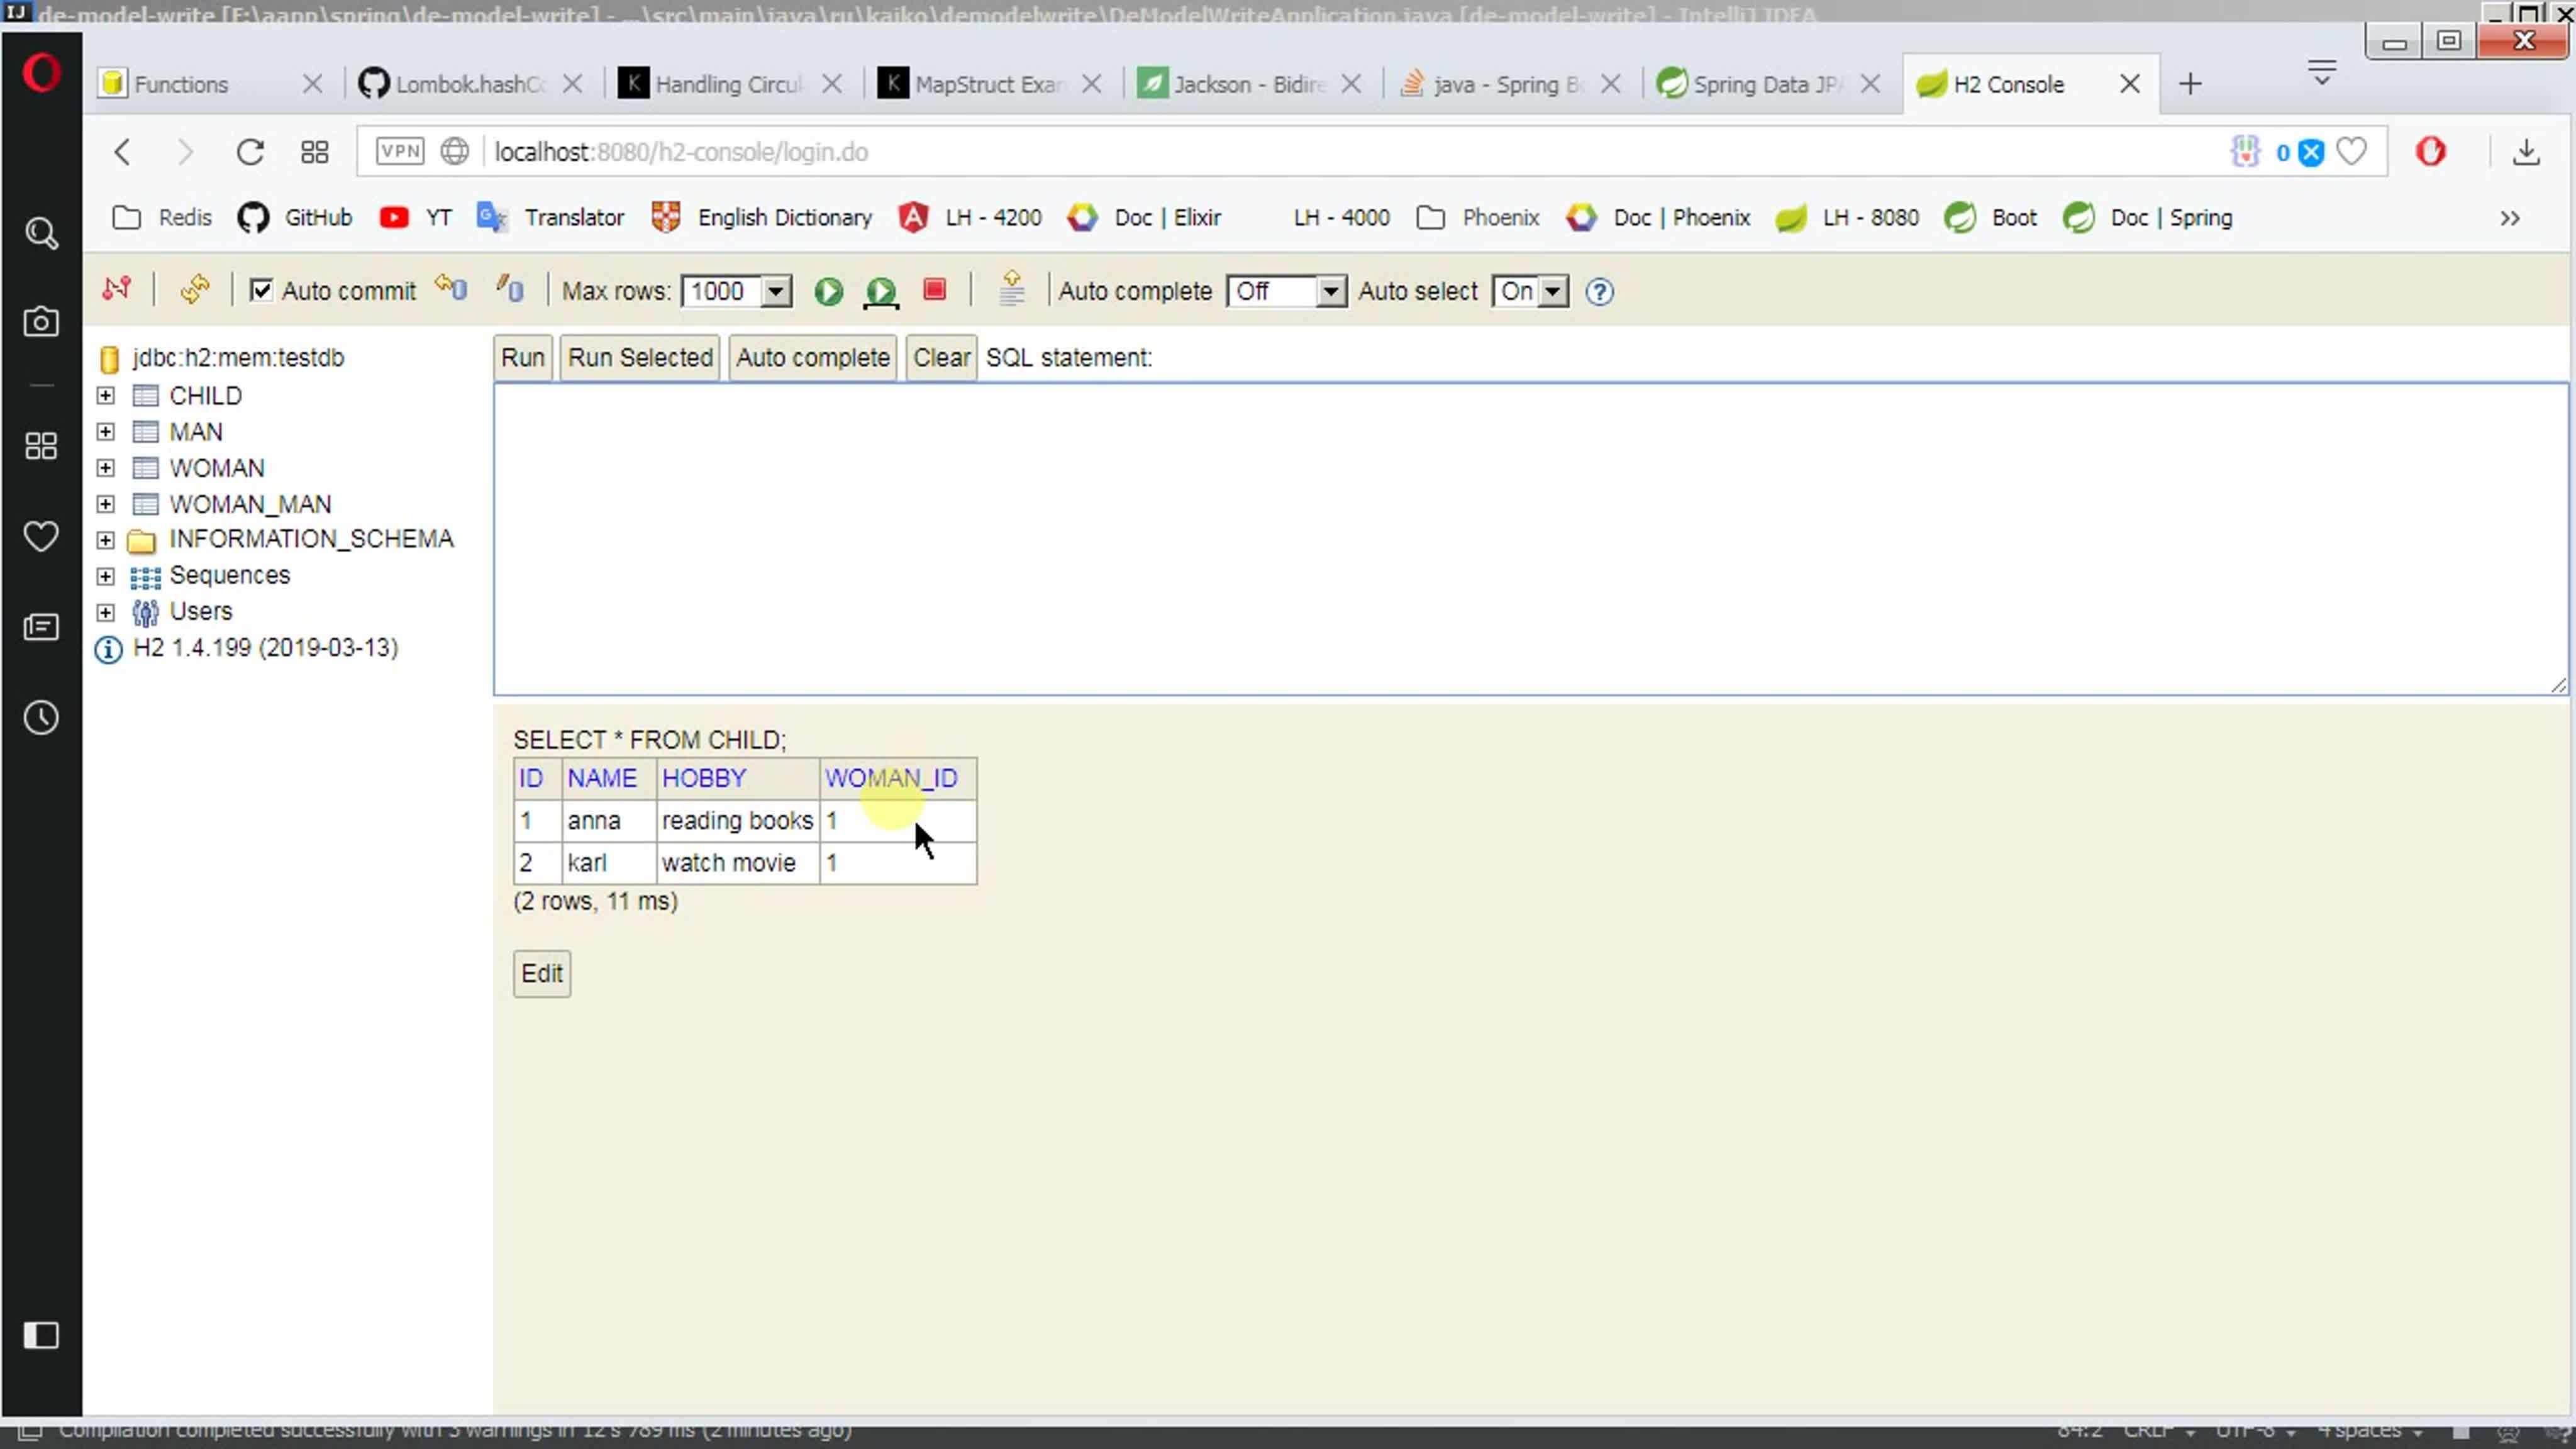Image resolution: width=2576 pixels, height=1449 pixels.
Task: Click the green Run statement icon
Action: click(828, 291)
